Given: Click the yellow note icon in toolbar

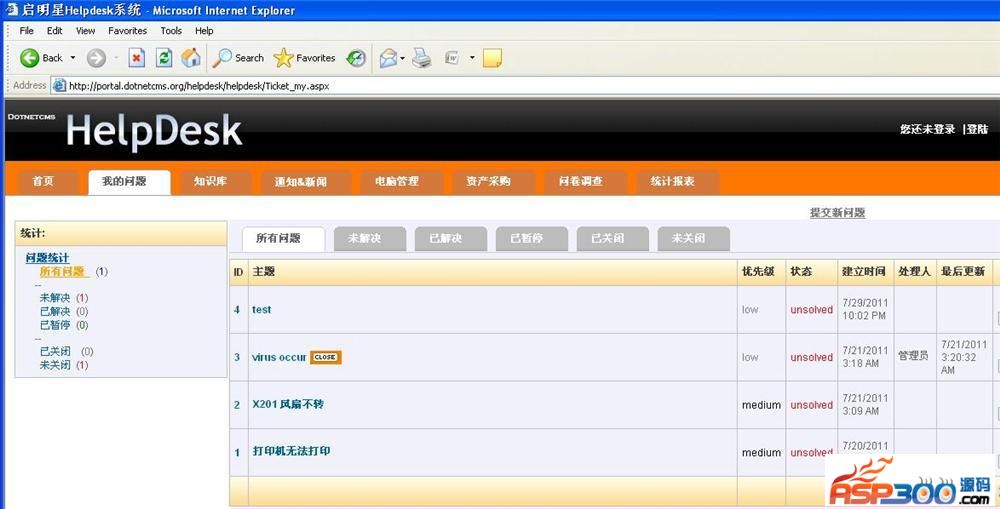Looking at the screenshot, I should 492,58.
